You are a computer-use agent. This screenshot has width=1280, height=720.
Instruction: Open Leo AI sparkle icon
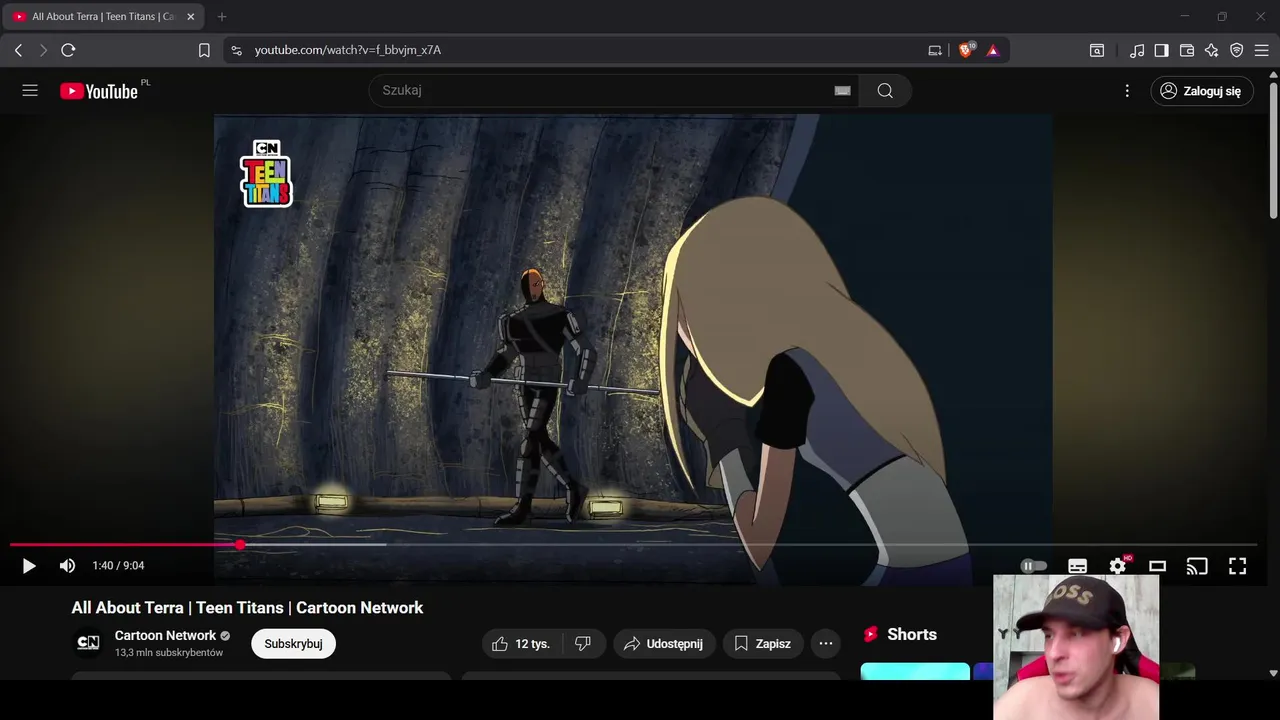(x=1212, y=50)
